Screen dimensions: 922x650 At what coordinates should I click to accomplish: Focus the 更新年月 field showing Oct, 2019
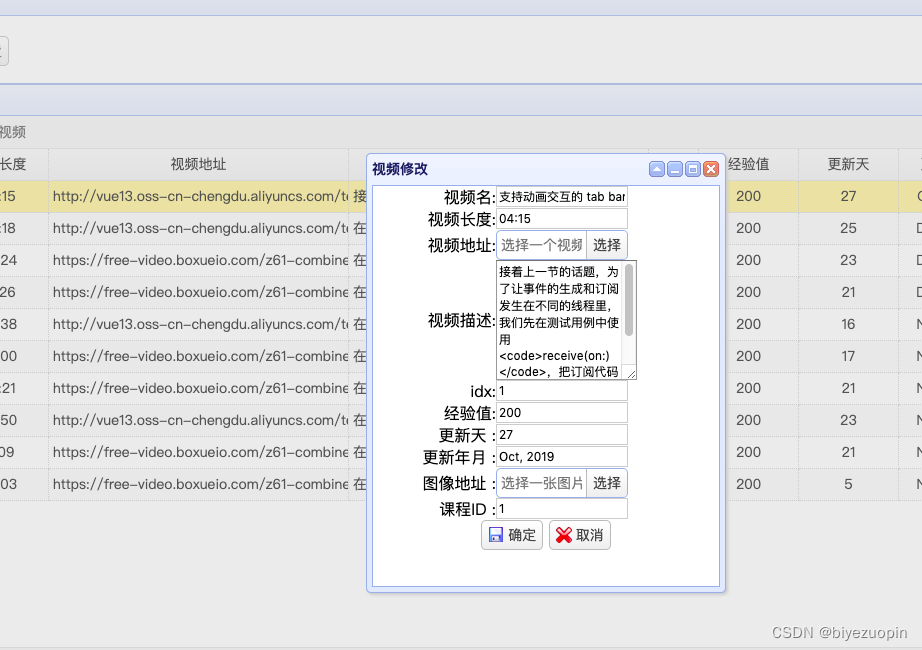pyautogui.click(x=562, y=457)
